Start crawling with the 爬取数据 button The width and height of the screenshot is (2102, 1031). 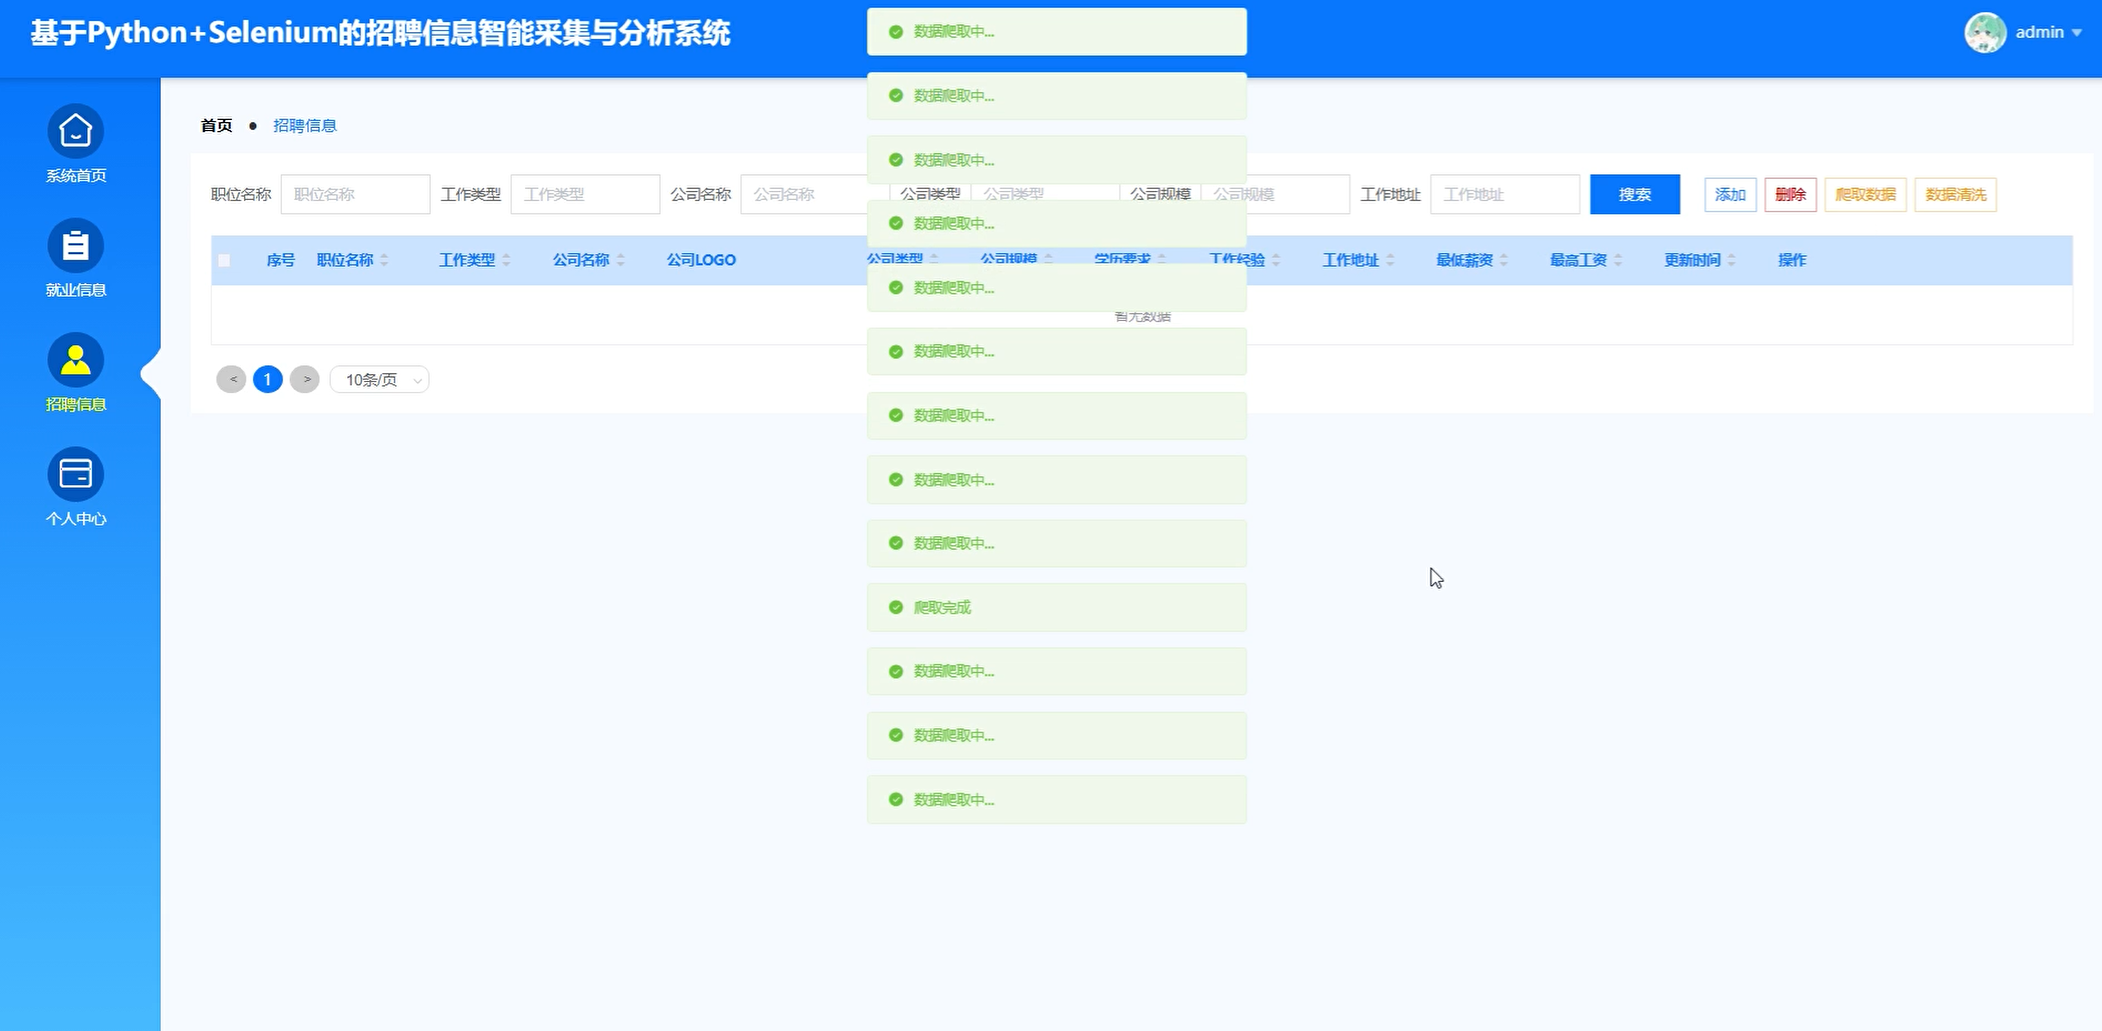click(x=1865, y=194)
